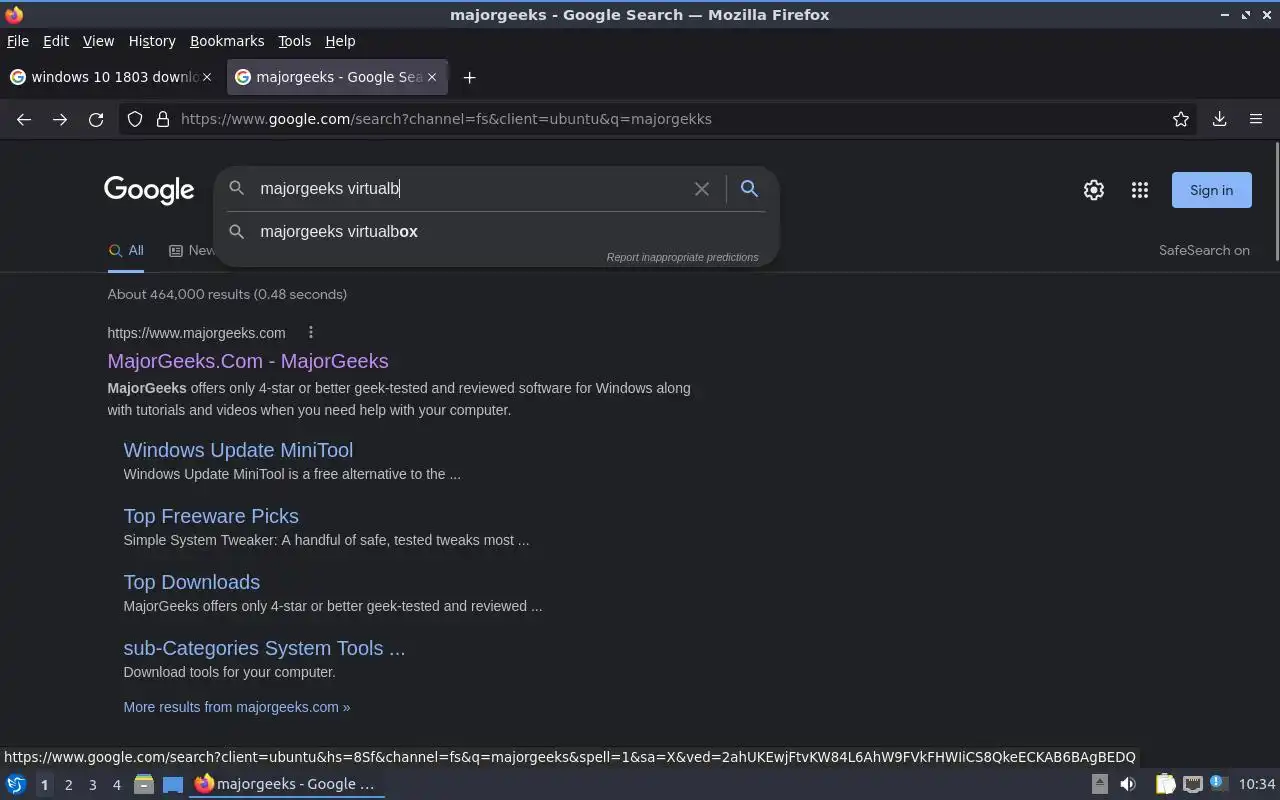Image resolution: width=1280 pixels, height=800 pixels.
Task: Open clipboard manager tray icon
Action: coord(1165,784)
